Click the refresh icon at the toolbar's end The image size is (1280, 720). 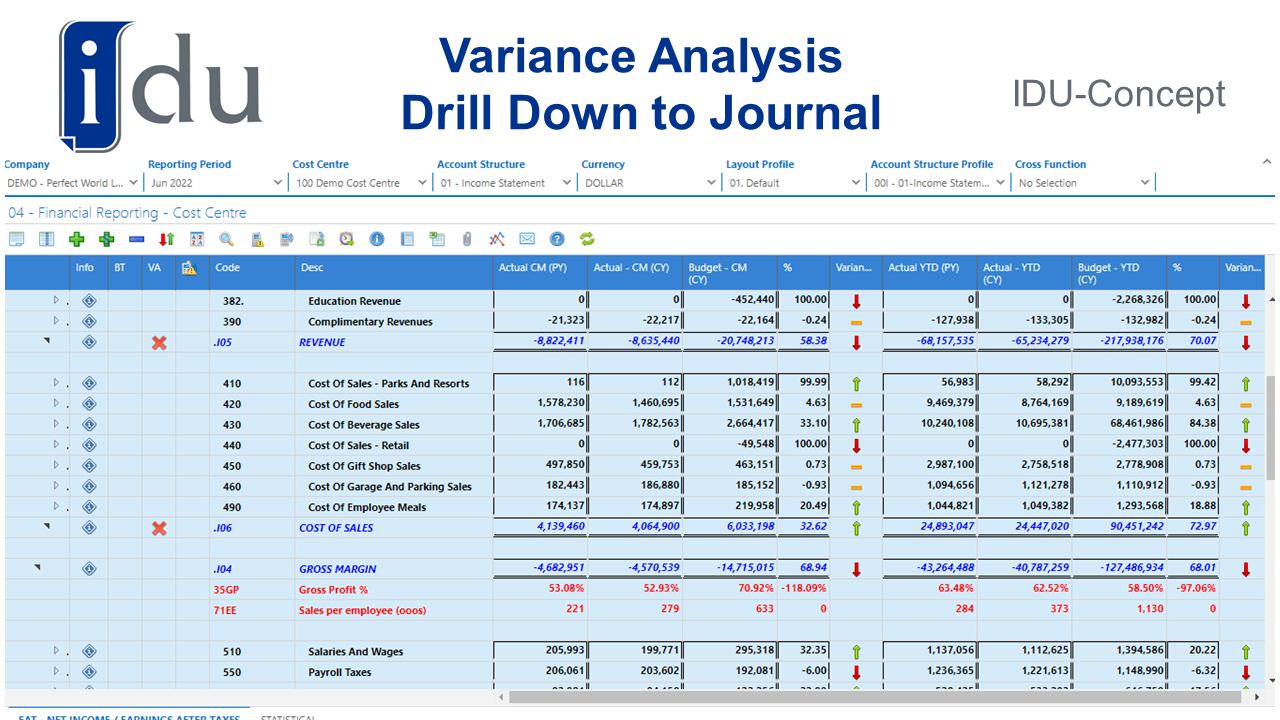point(586,239)
